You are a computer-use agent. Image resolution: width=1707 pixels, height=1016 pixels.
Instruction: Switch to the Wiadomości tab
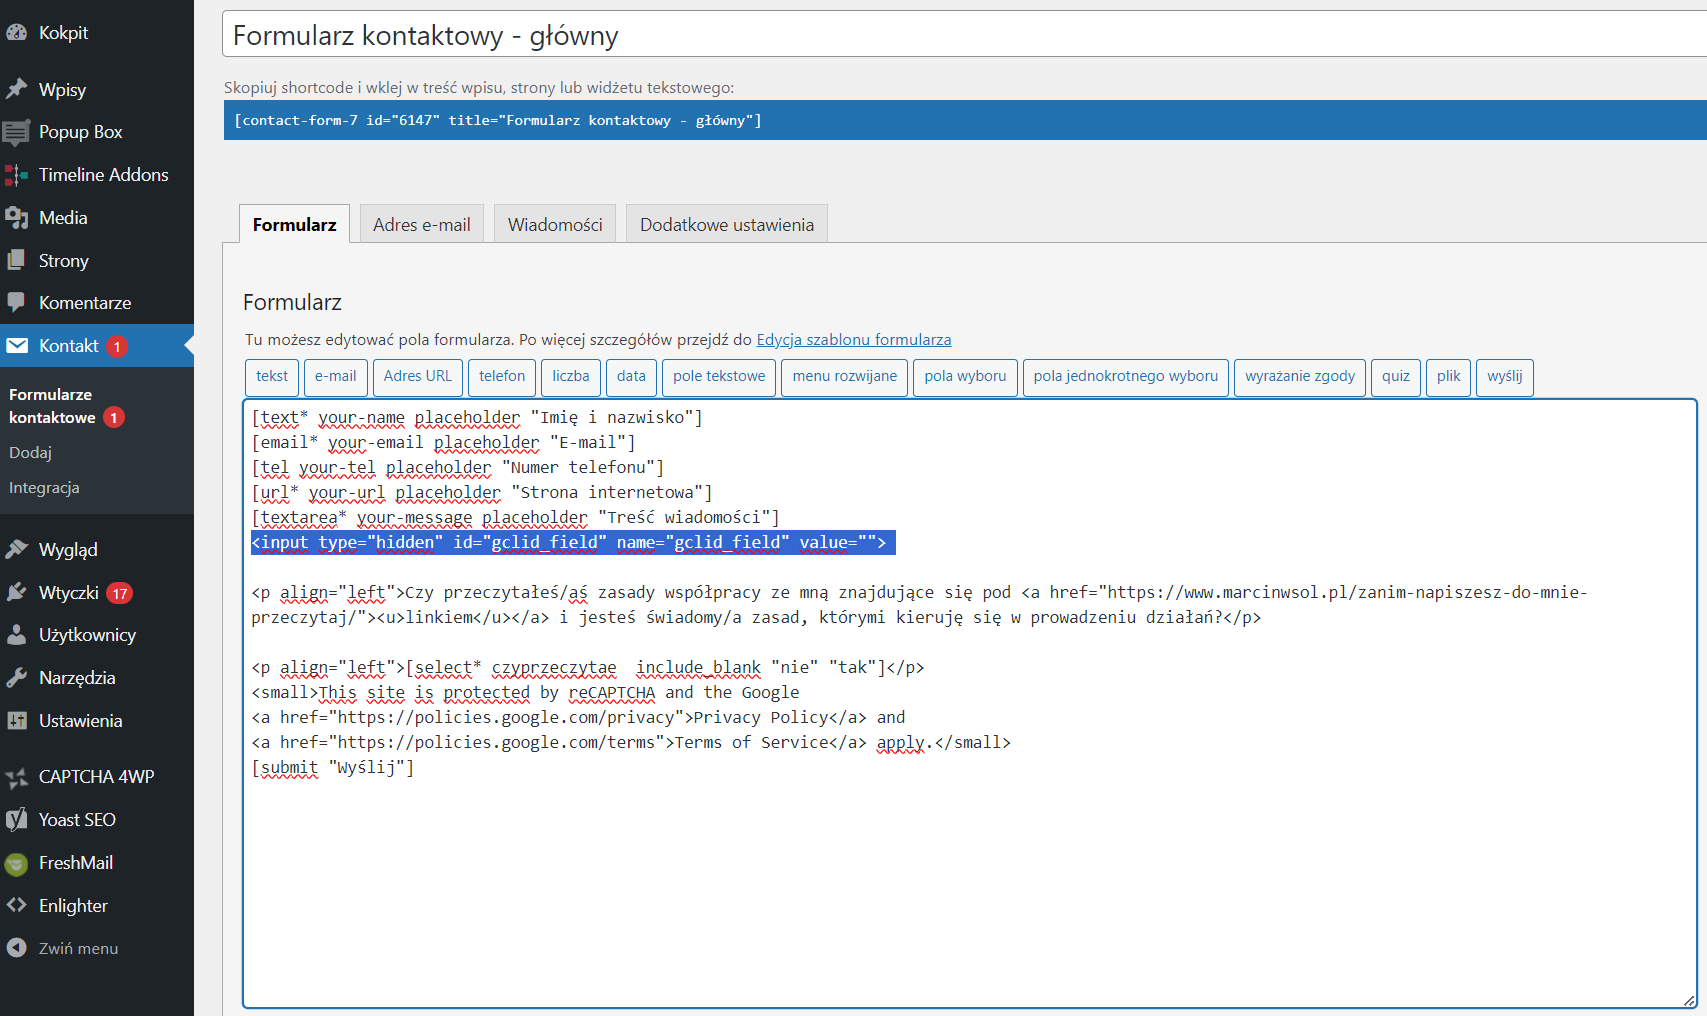pos(555,224)
